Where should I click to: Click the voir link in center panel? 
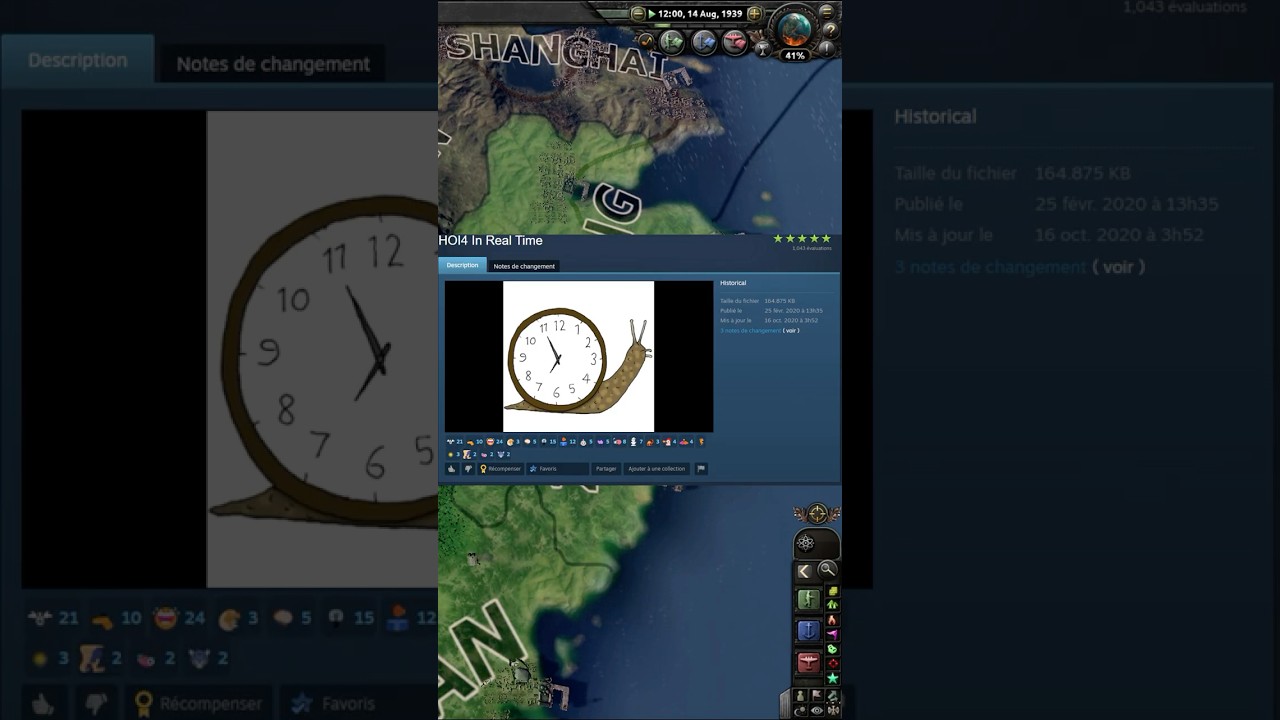tap(791, 330)
